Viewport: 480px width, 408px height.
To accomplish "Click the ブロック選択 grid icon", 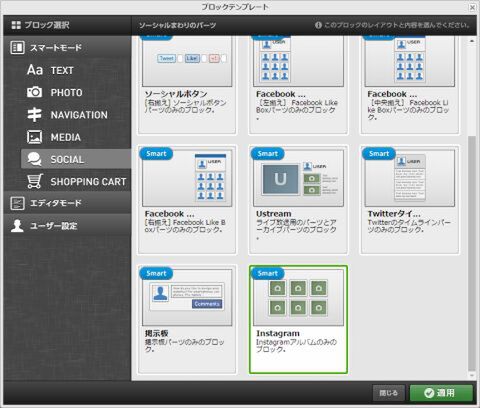I will click(16, 25).
